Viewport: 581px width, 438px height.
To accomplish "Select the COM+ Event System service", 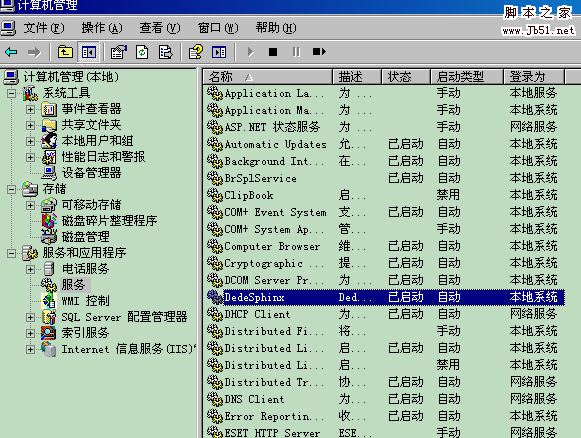I will click(385, 212).
